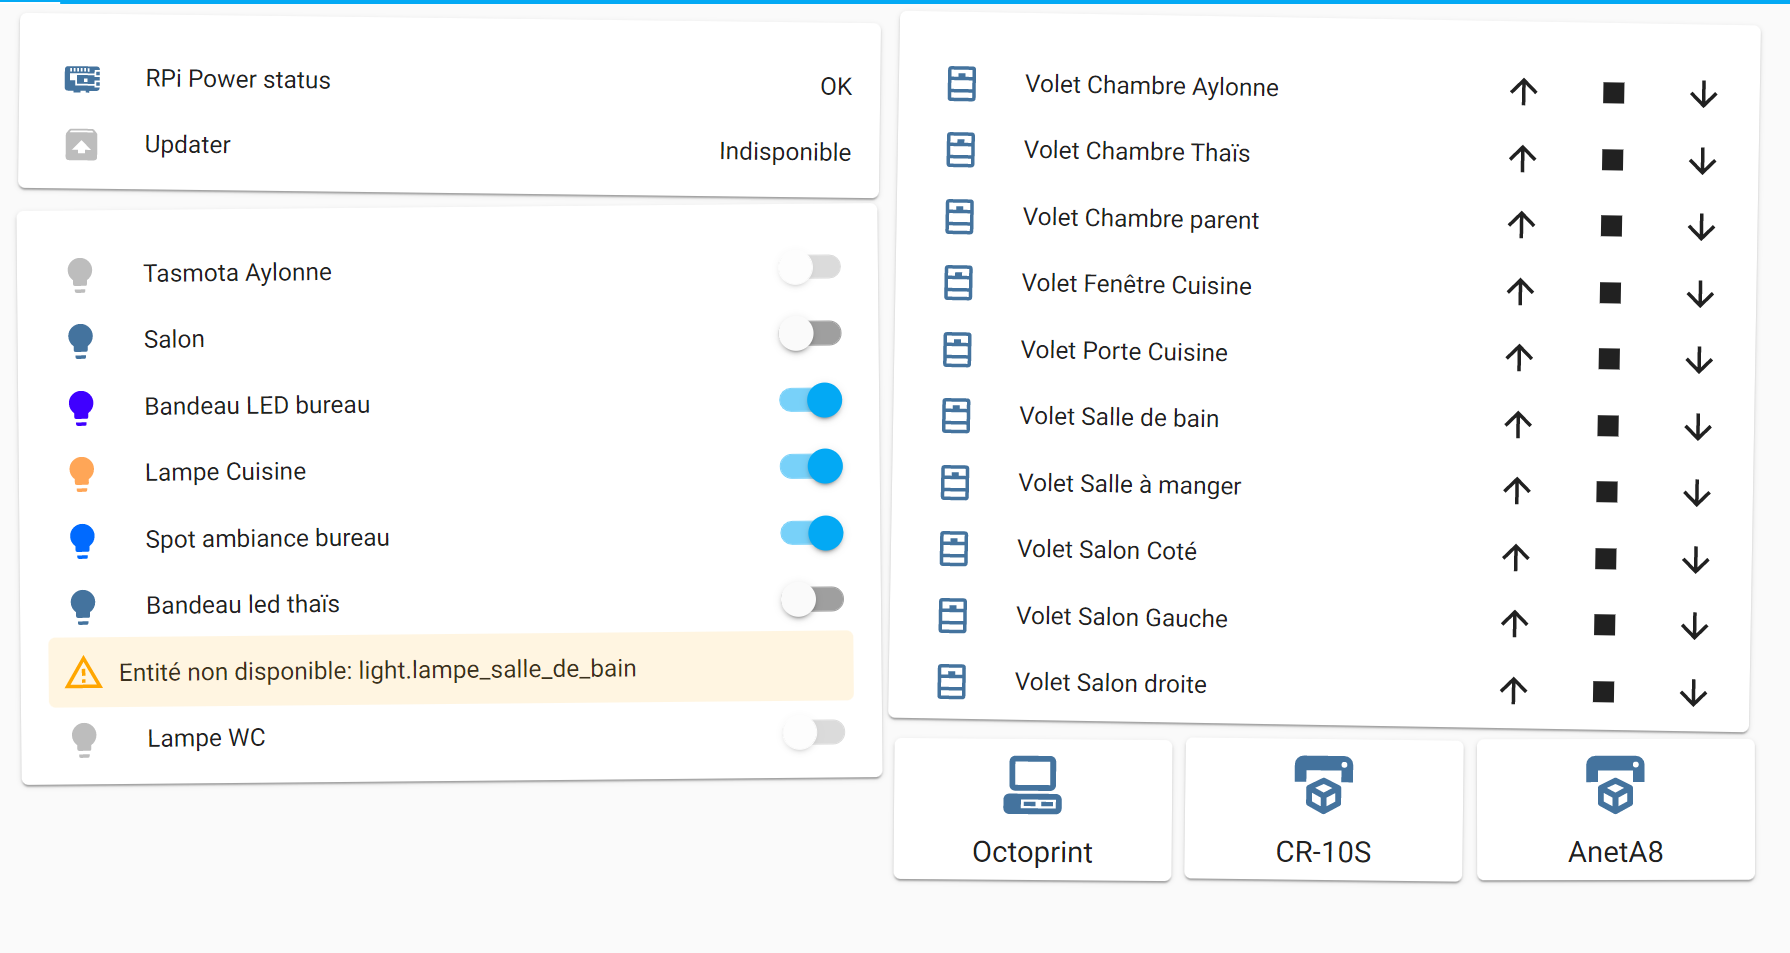The width and height of the screenshot is (1790, 953).
Task: Close Volet Chambre Aylonne with down arrow
Action: pos(1703,95)
